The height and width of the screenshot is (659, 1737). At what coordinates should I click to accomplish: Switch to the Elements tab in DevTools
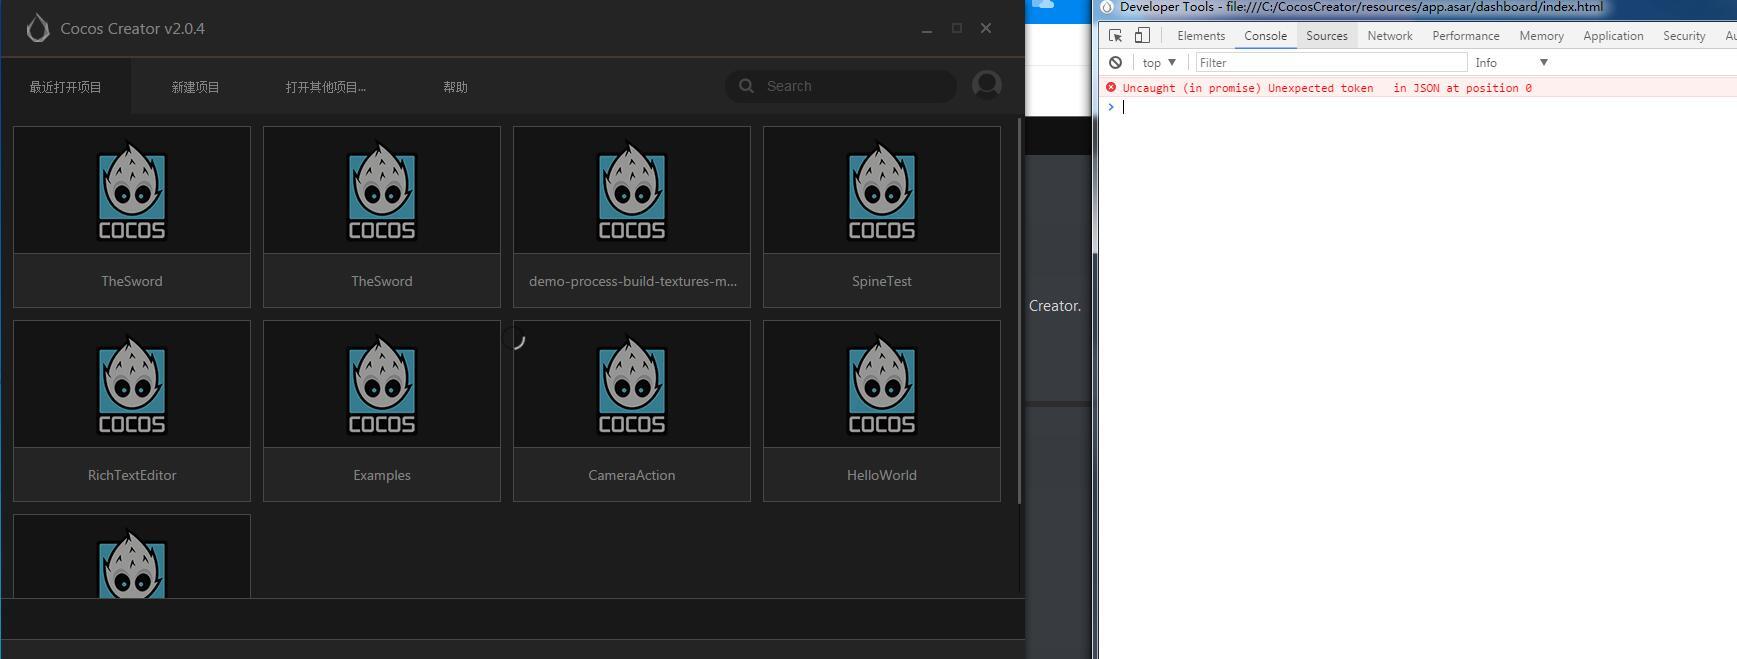click(1201, 36)
